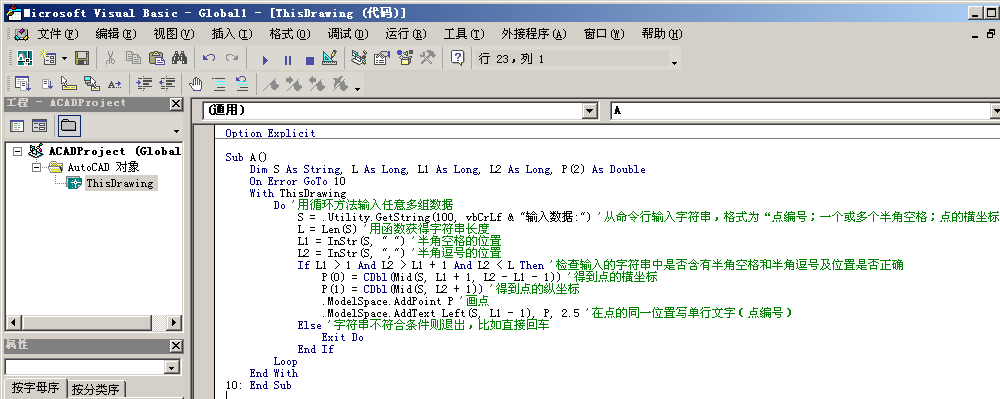Image resolution: width=1000 pixels, height=399 pixels.
Task: Click Parameter Info edit icon
Action: [92, 83]
